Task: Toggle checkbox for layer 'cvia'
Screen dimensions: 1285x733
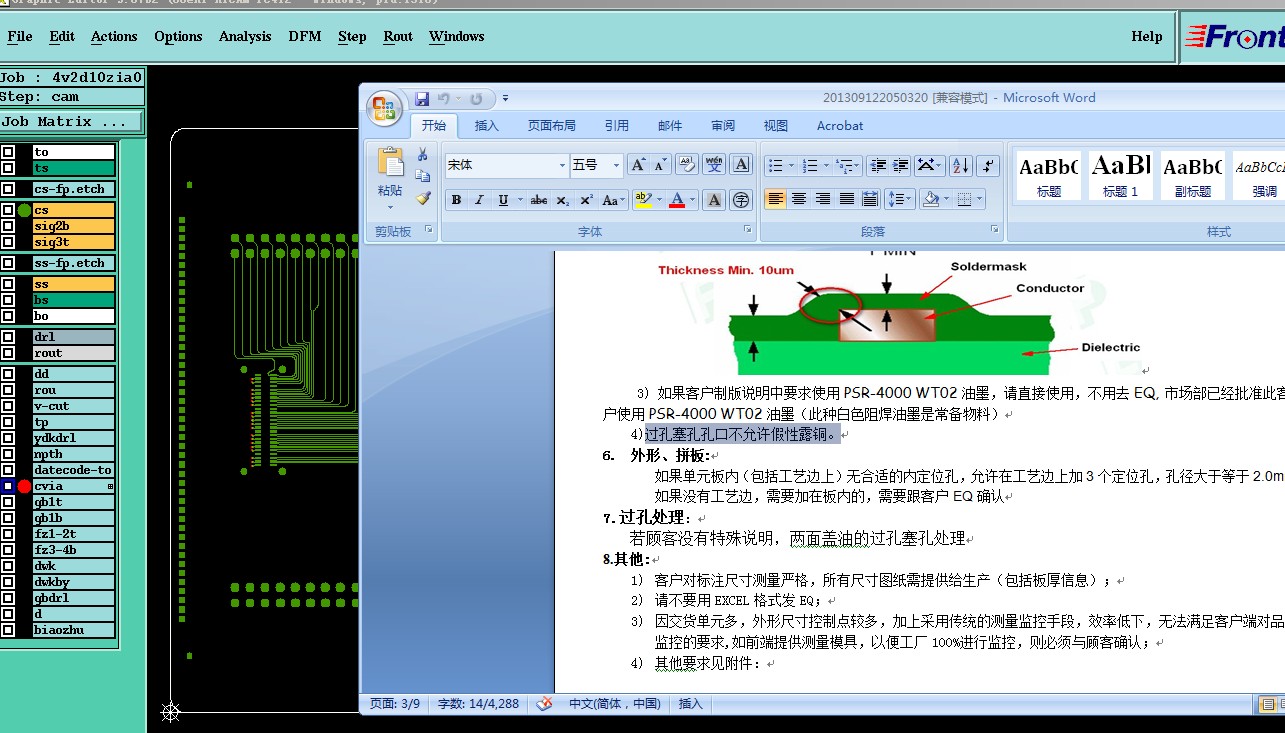Action: pyautogui.click(x=8, y=486)
